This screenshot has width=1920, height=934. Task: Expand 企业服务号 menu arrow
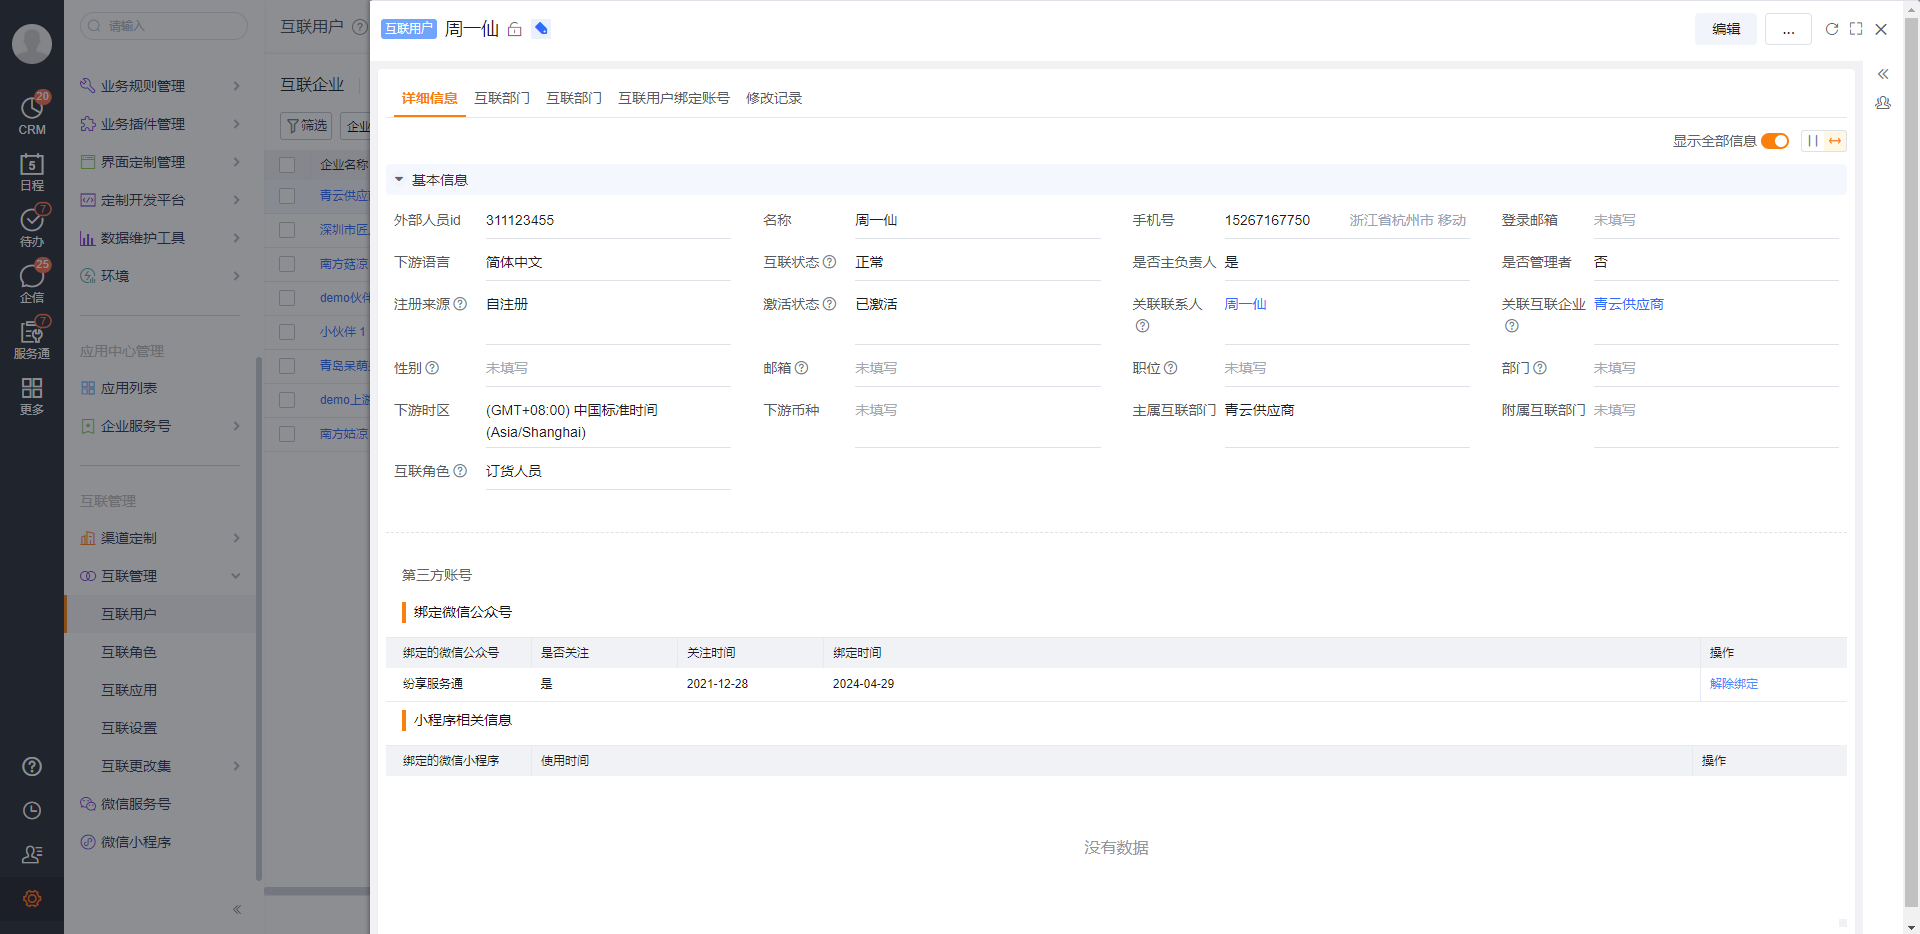pyautogui.click(x=237, y=426)
